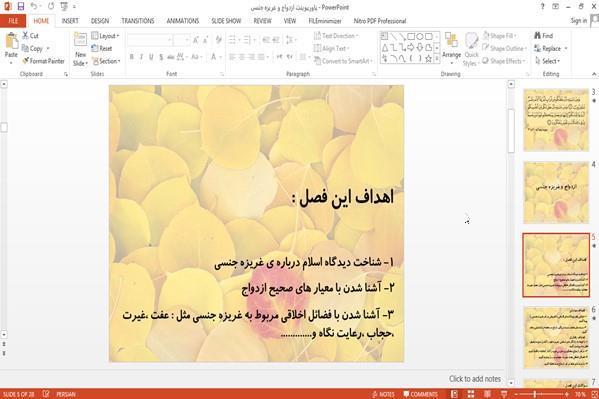
Task: Switch to Slide Sorter view icon
Action: 471,394
